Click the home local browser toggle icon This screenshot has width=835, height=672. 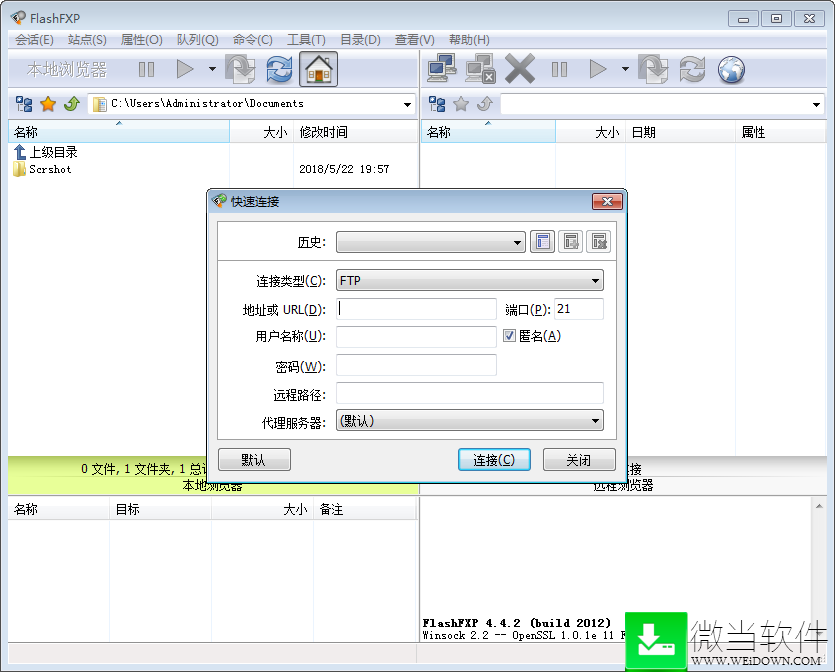point(318,69)
